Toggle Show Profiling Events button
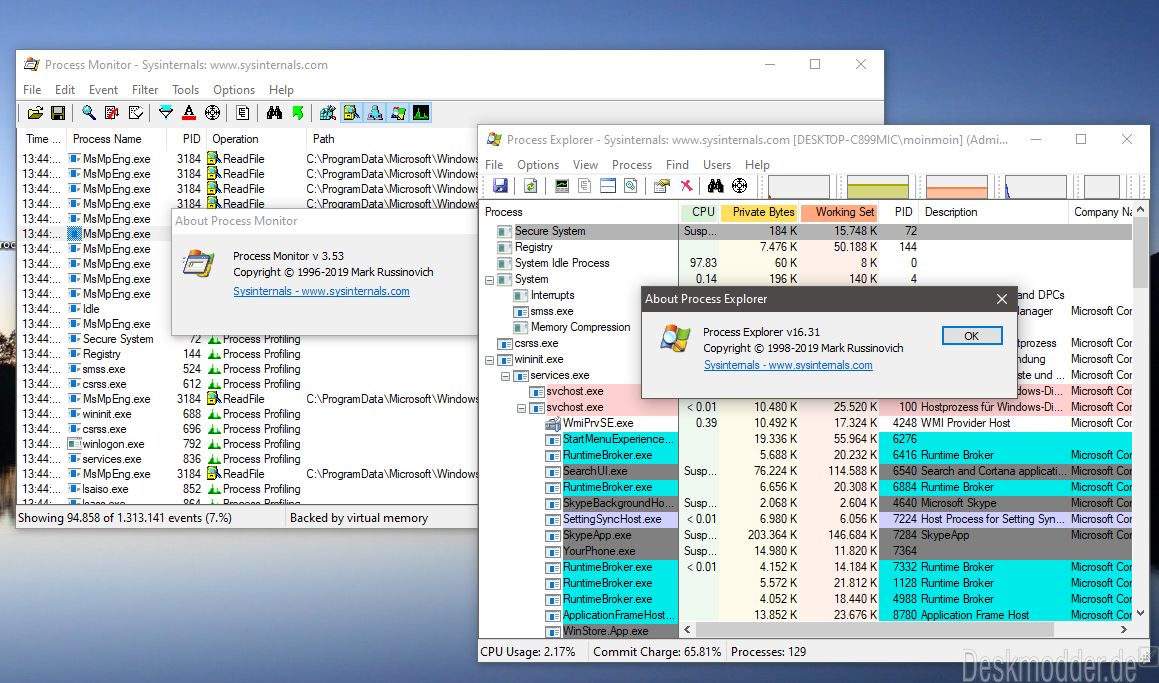The image size is (1159, 683). coord(421,113)
